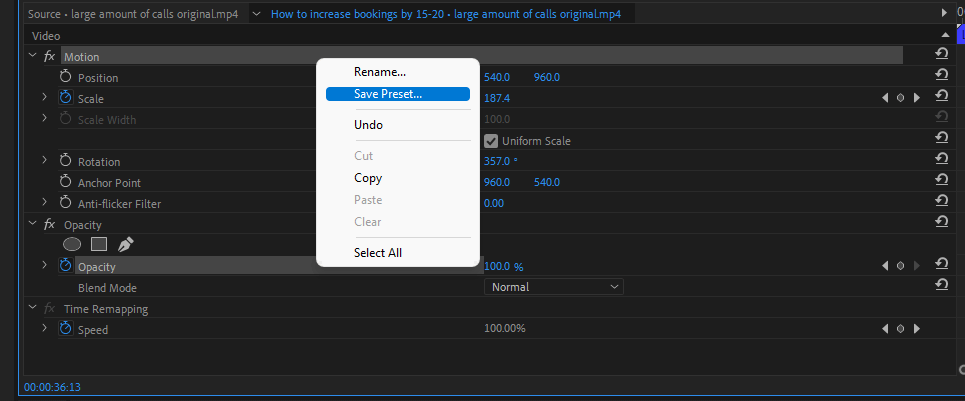
Task: Reset the Anchor Point parameter
Action: pyautogui.click(x=941, y=179)
